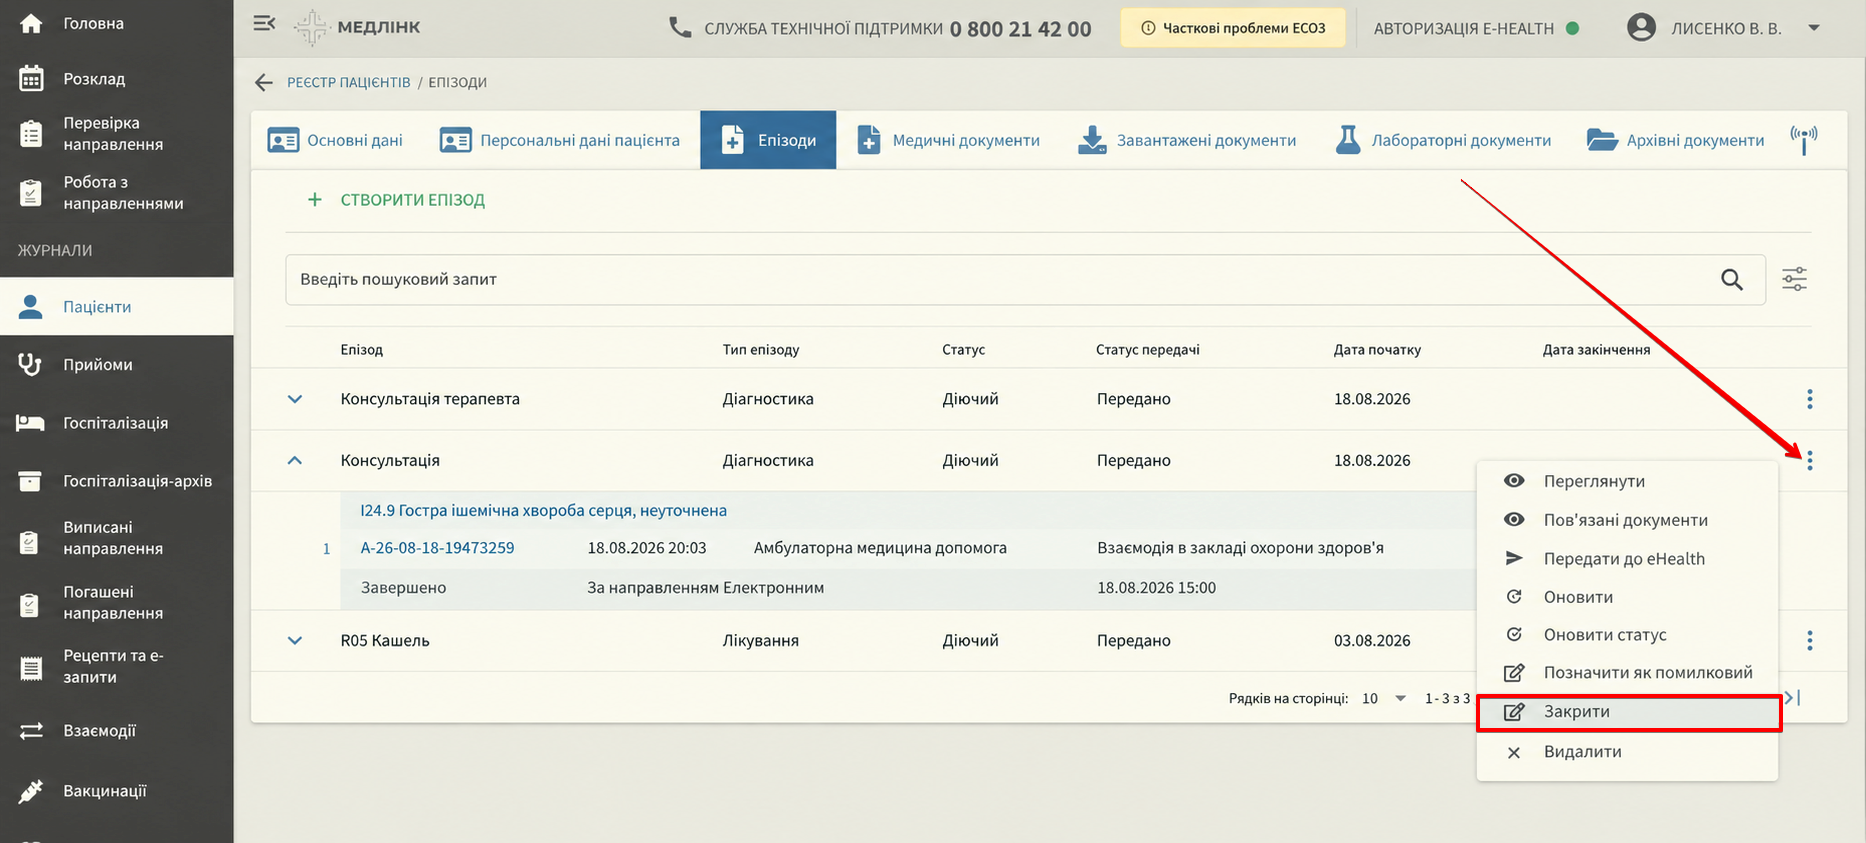The height and width of the screenshot is (843, 1866).
Task: Open rows-per-page dropdown
Action: [x=1385, y=698]
